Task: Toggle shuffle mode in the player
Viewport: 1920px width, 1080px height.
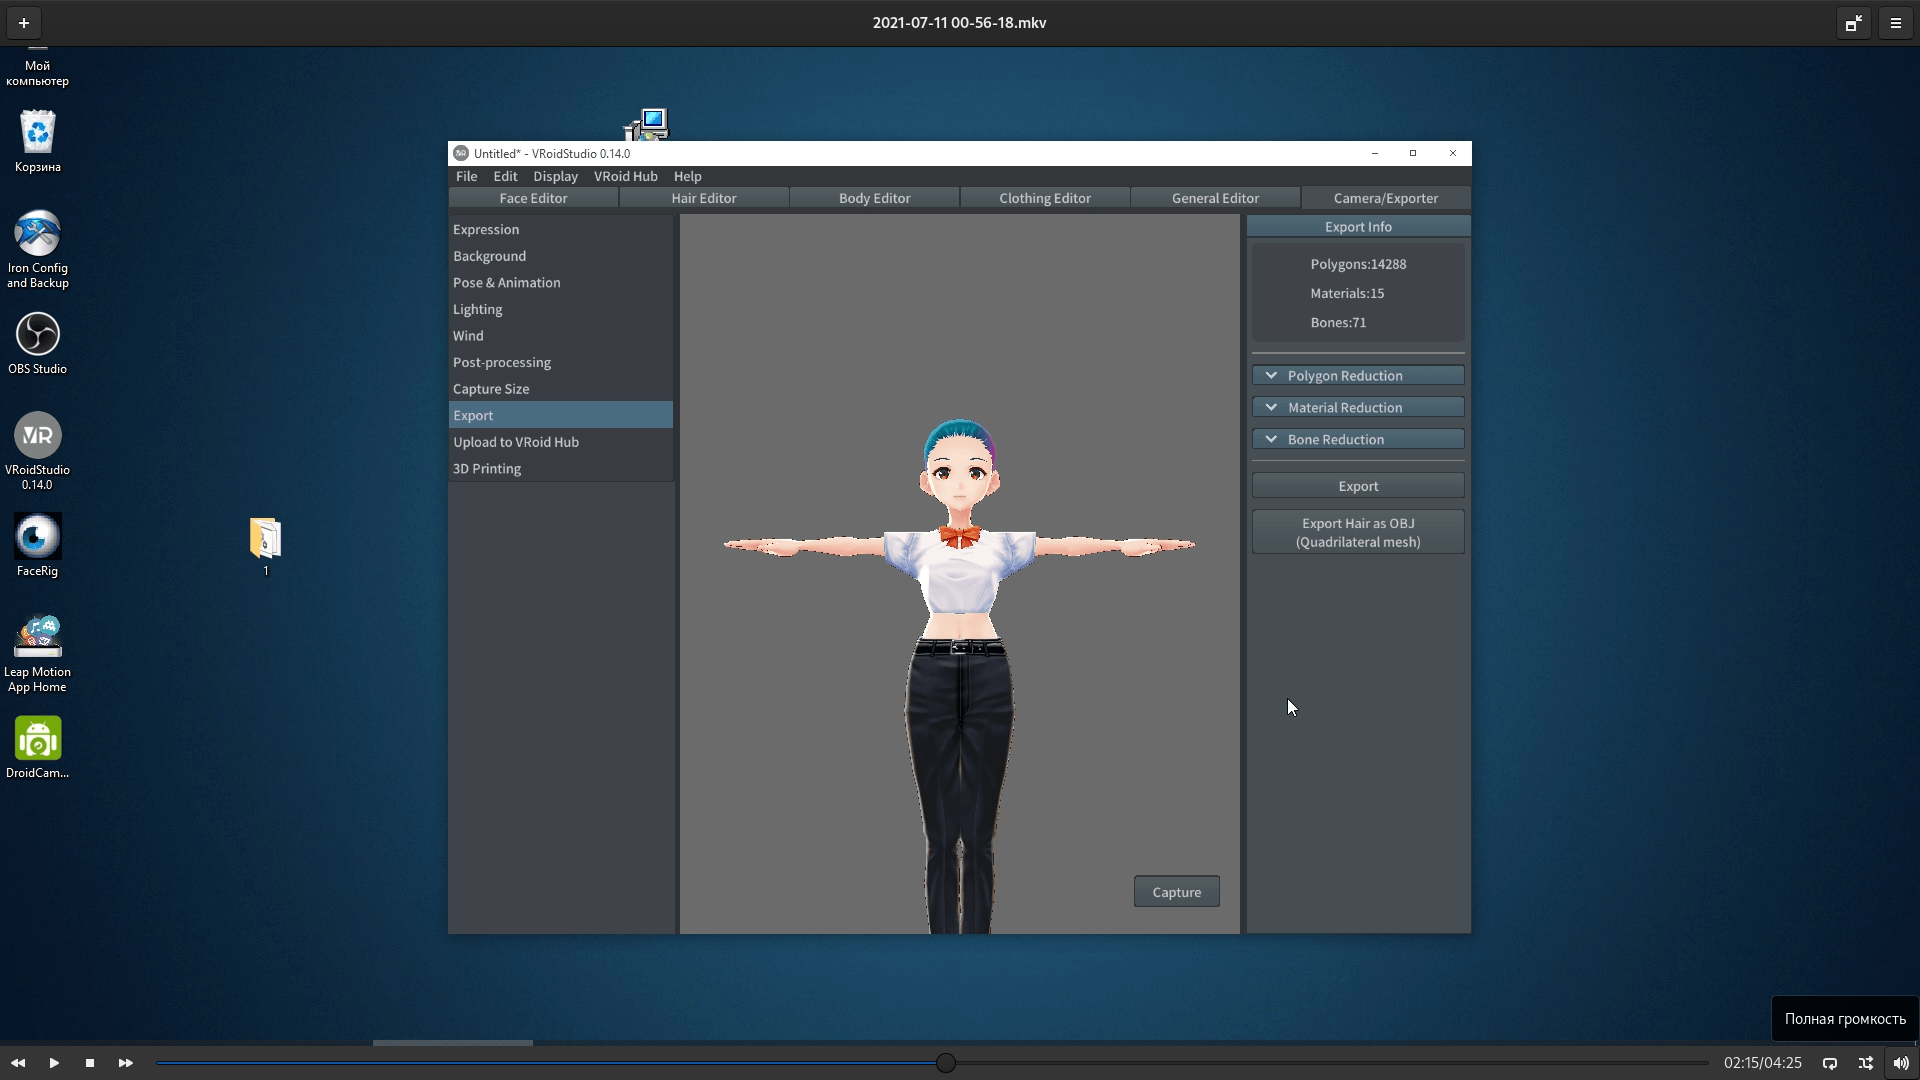Action: [x=1866, y=1063]
